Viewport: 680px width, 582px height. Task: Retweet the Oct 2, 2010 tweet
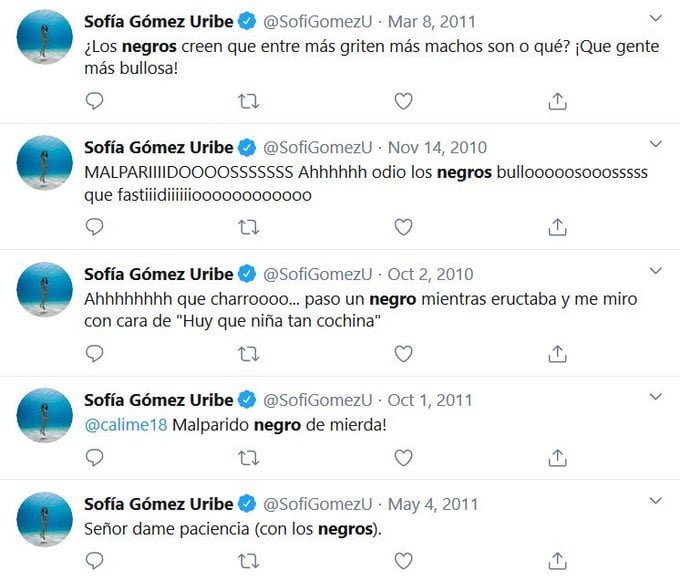(x=249, y=354)
